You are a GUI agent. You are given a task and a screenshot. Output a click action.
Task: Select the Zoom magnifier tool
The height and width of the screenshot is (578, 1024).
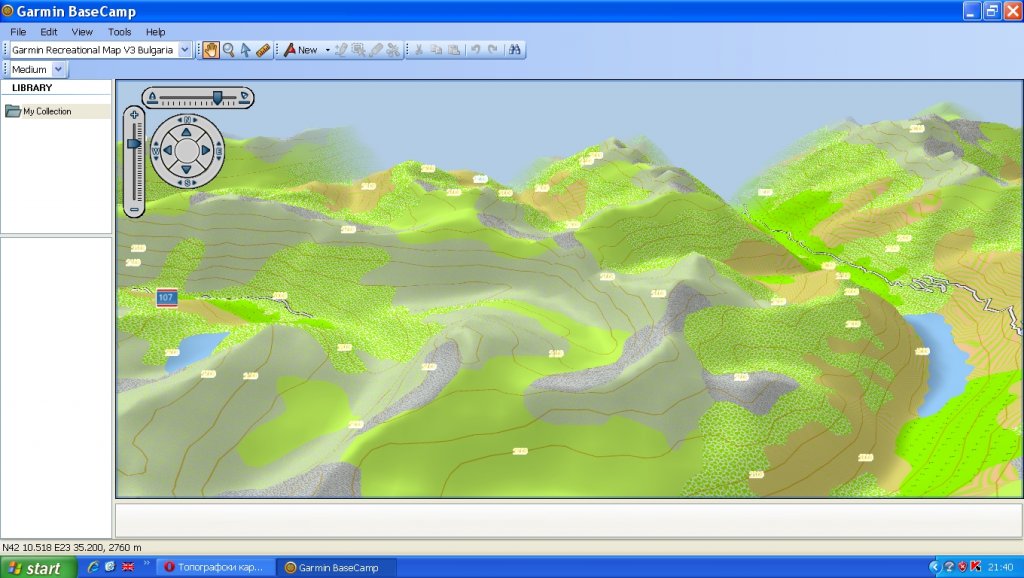228,50
